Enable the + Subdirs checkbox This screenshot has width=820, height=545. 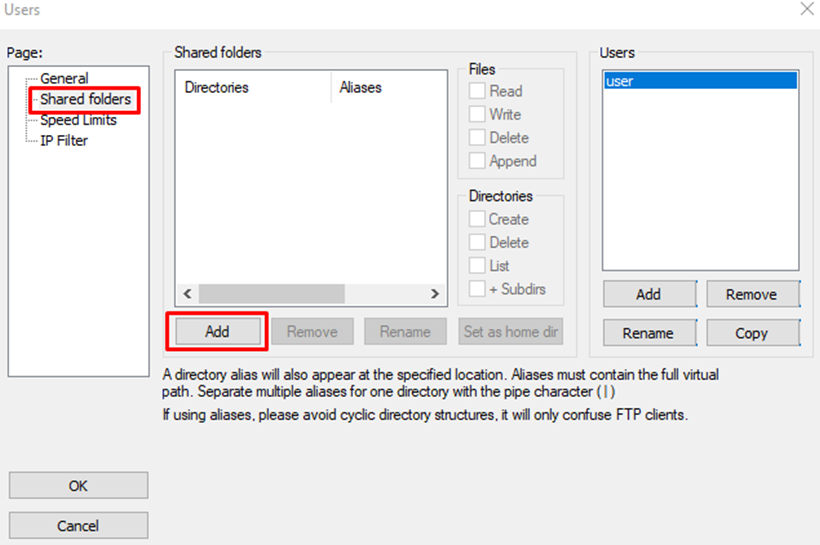coord(478,289)
